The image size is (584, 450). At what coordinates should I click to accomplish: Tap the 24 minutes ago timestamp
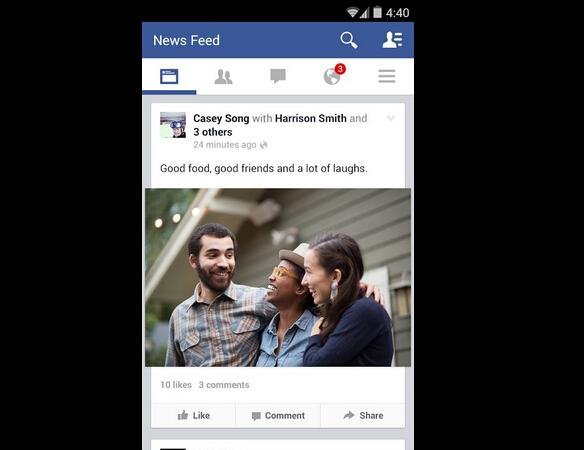(225, 145)
